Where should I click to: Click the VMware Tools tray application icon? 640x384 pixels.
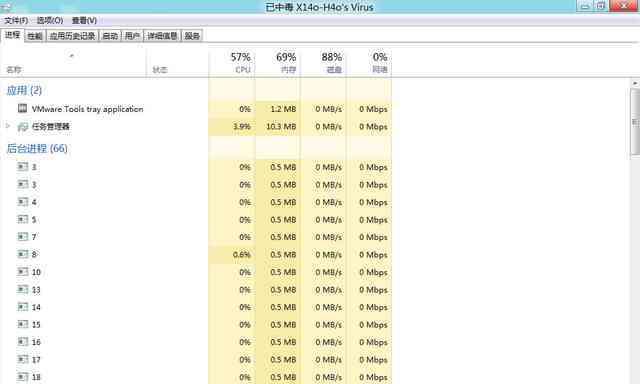(22, 108)
